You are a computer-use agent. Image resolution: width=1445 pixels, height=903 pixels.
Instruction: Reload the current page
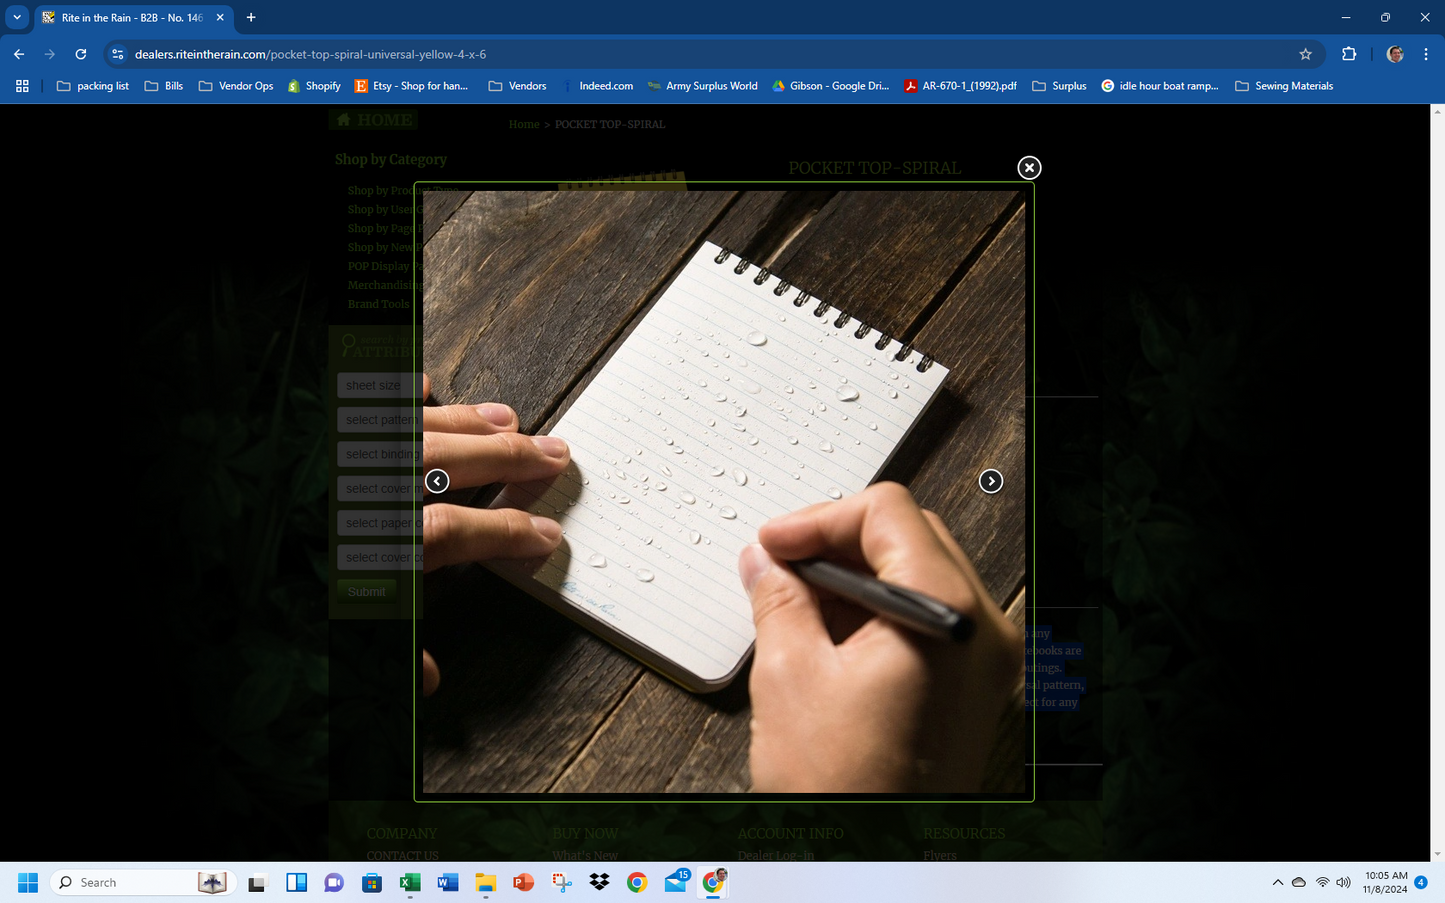(81, 54)
